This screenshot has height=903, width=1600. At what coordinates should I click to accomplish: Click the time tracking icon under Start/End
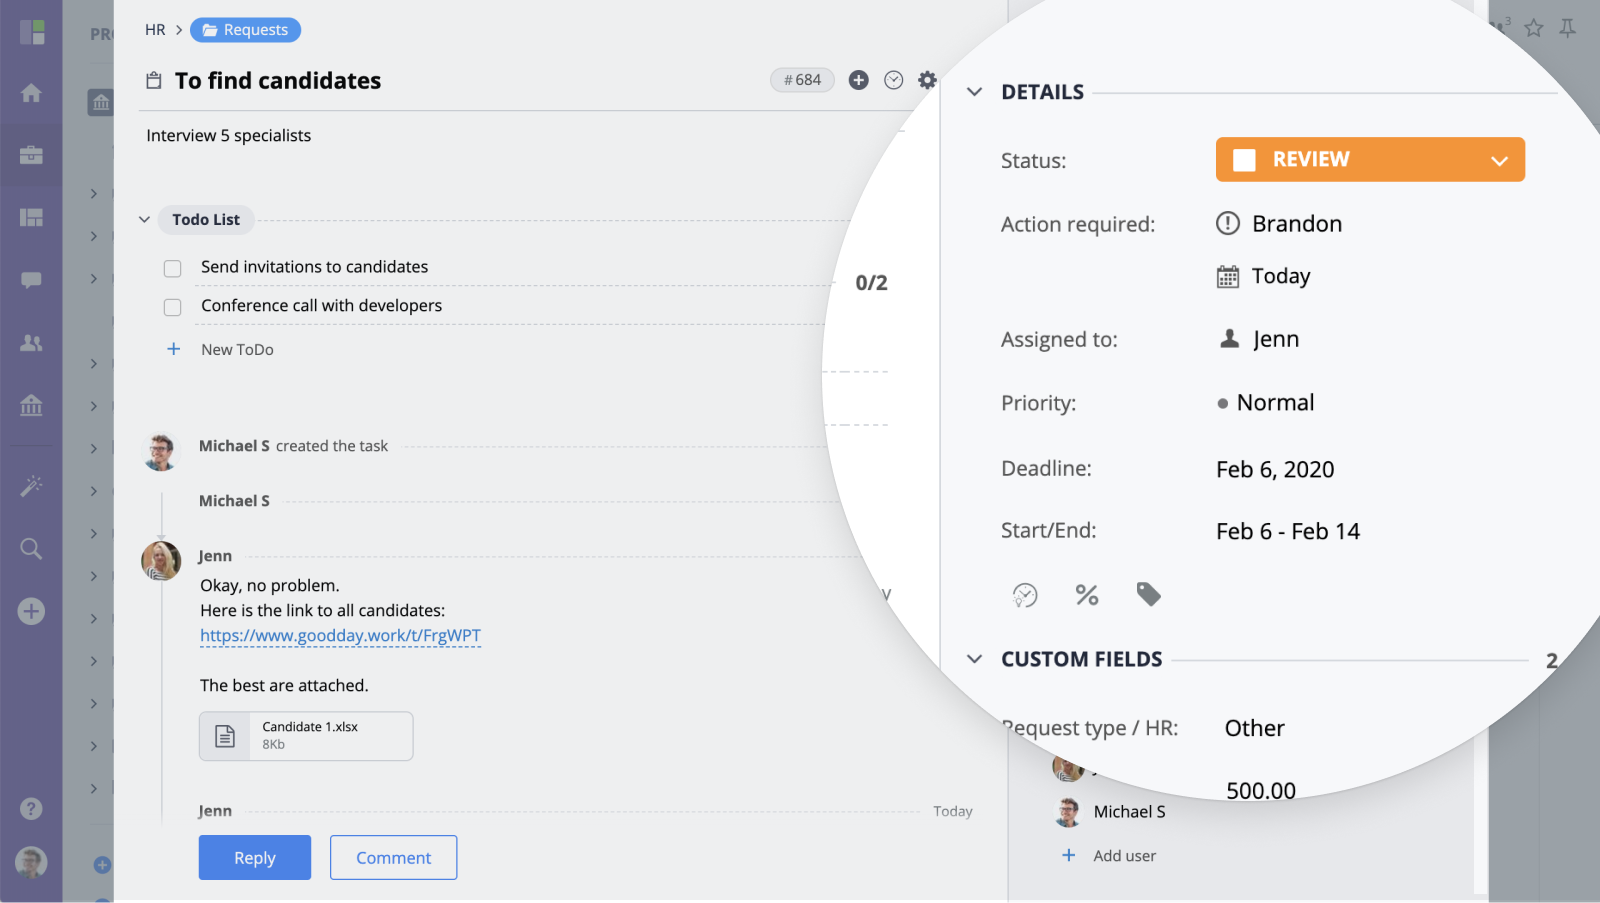click(x=1025, y=596)
